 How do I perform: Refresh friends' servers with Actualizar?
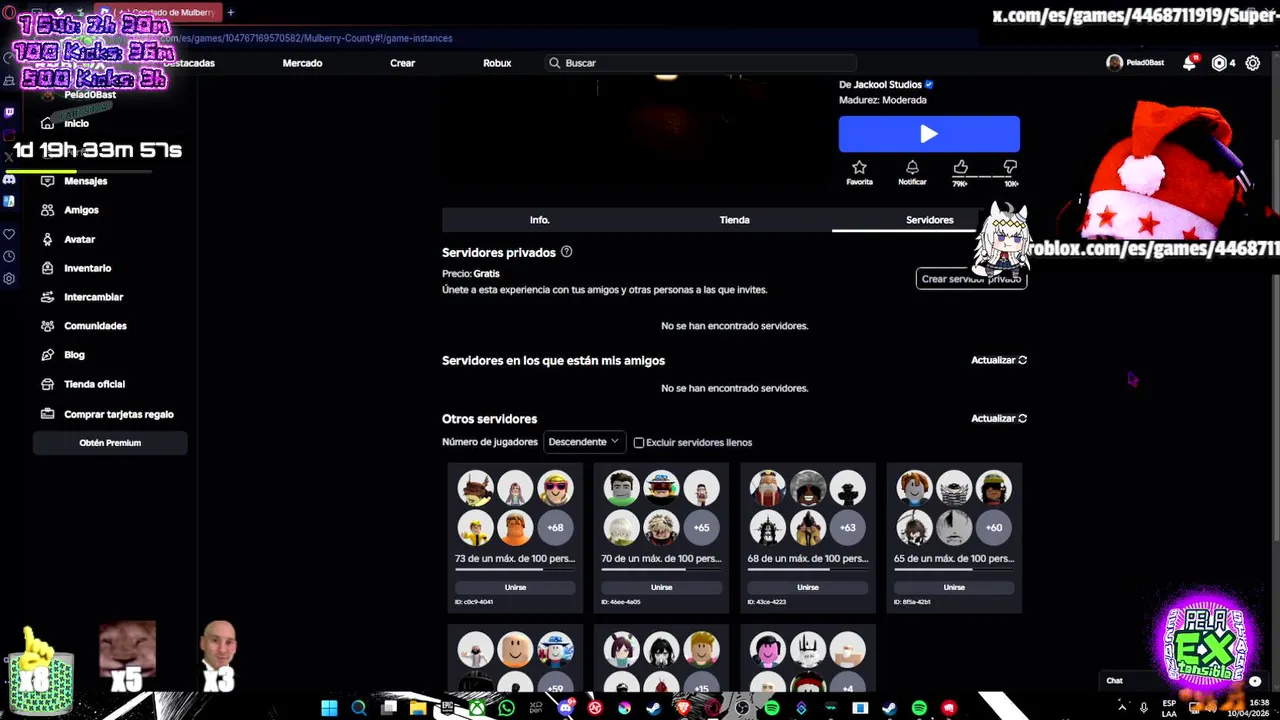pyautogui.click(x=999, y=360)
